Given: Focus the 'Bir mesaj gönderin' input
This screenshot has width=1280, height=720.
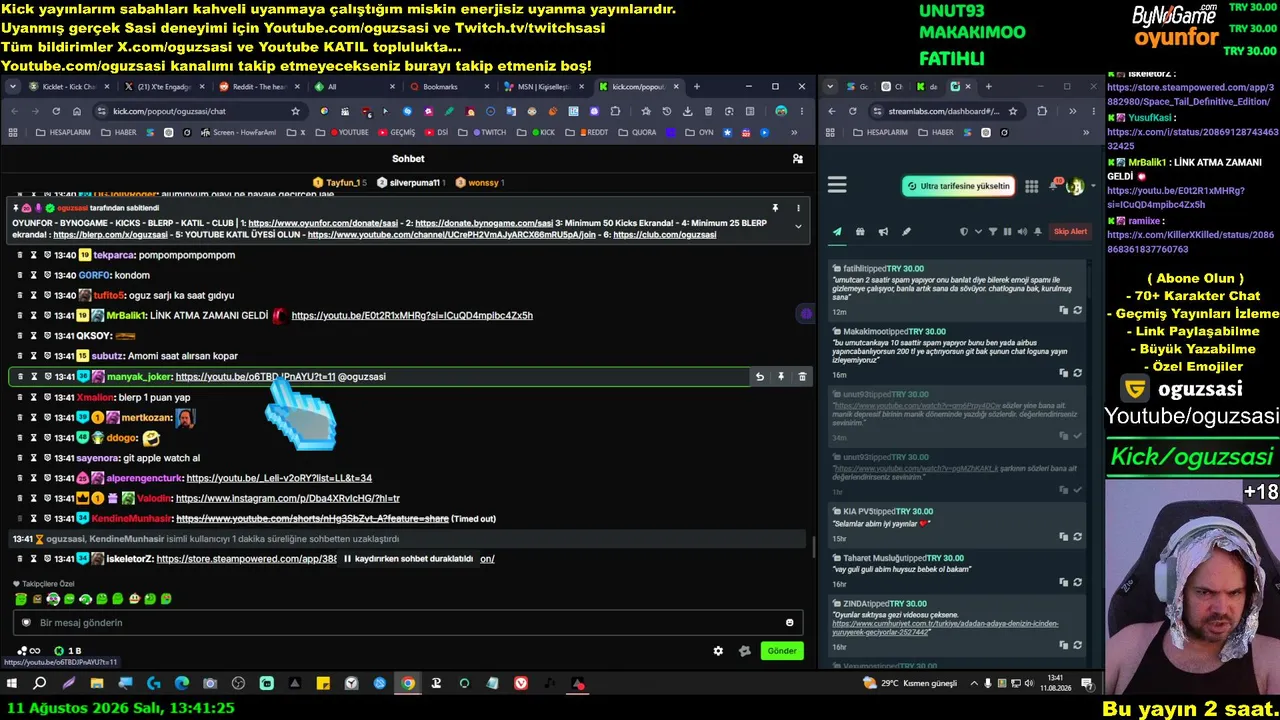Looking at the screenshot, I should click(410, 623).
